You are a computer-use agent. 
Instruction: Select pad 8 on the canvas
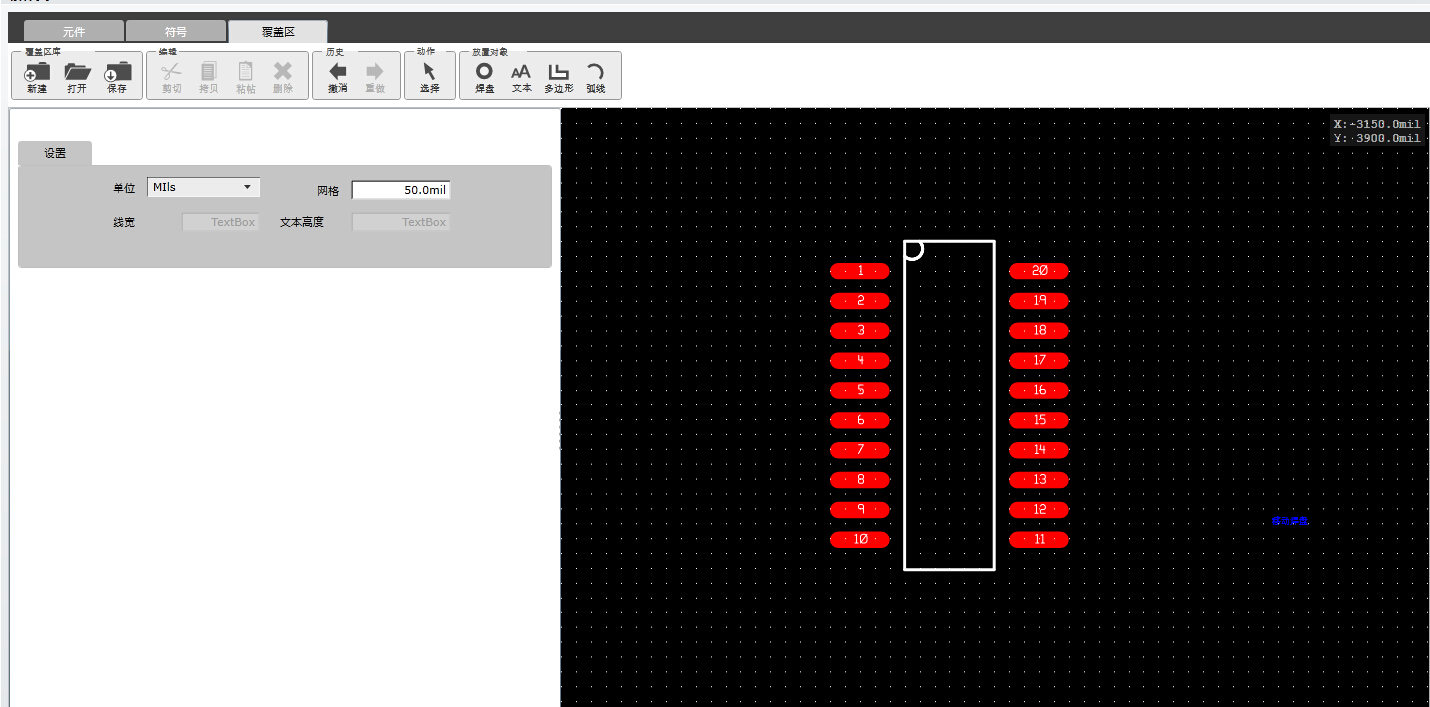(860, 480)
